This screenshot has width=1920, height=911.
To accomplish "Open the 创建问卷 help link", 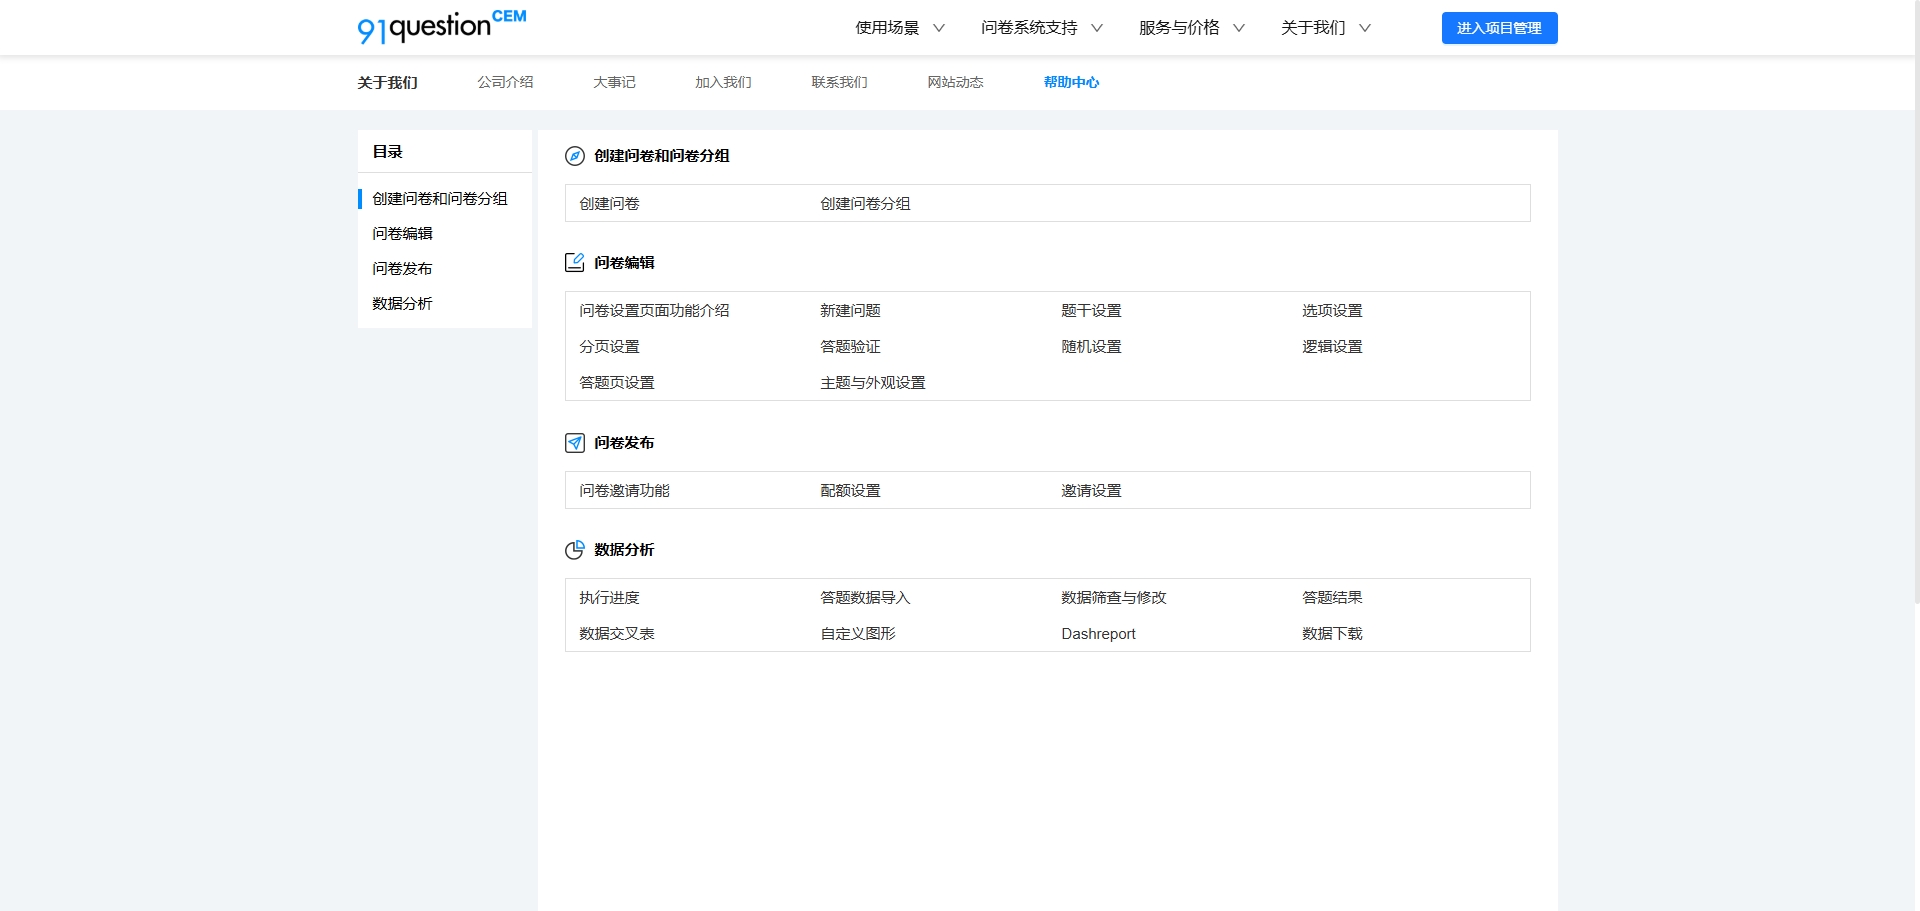I will [x=609, y=204].
